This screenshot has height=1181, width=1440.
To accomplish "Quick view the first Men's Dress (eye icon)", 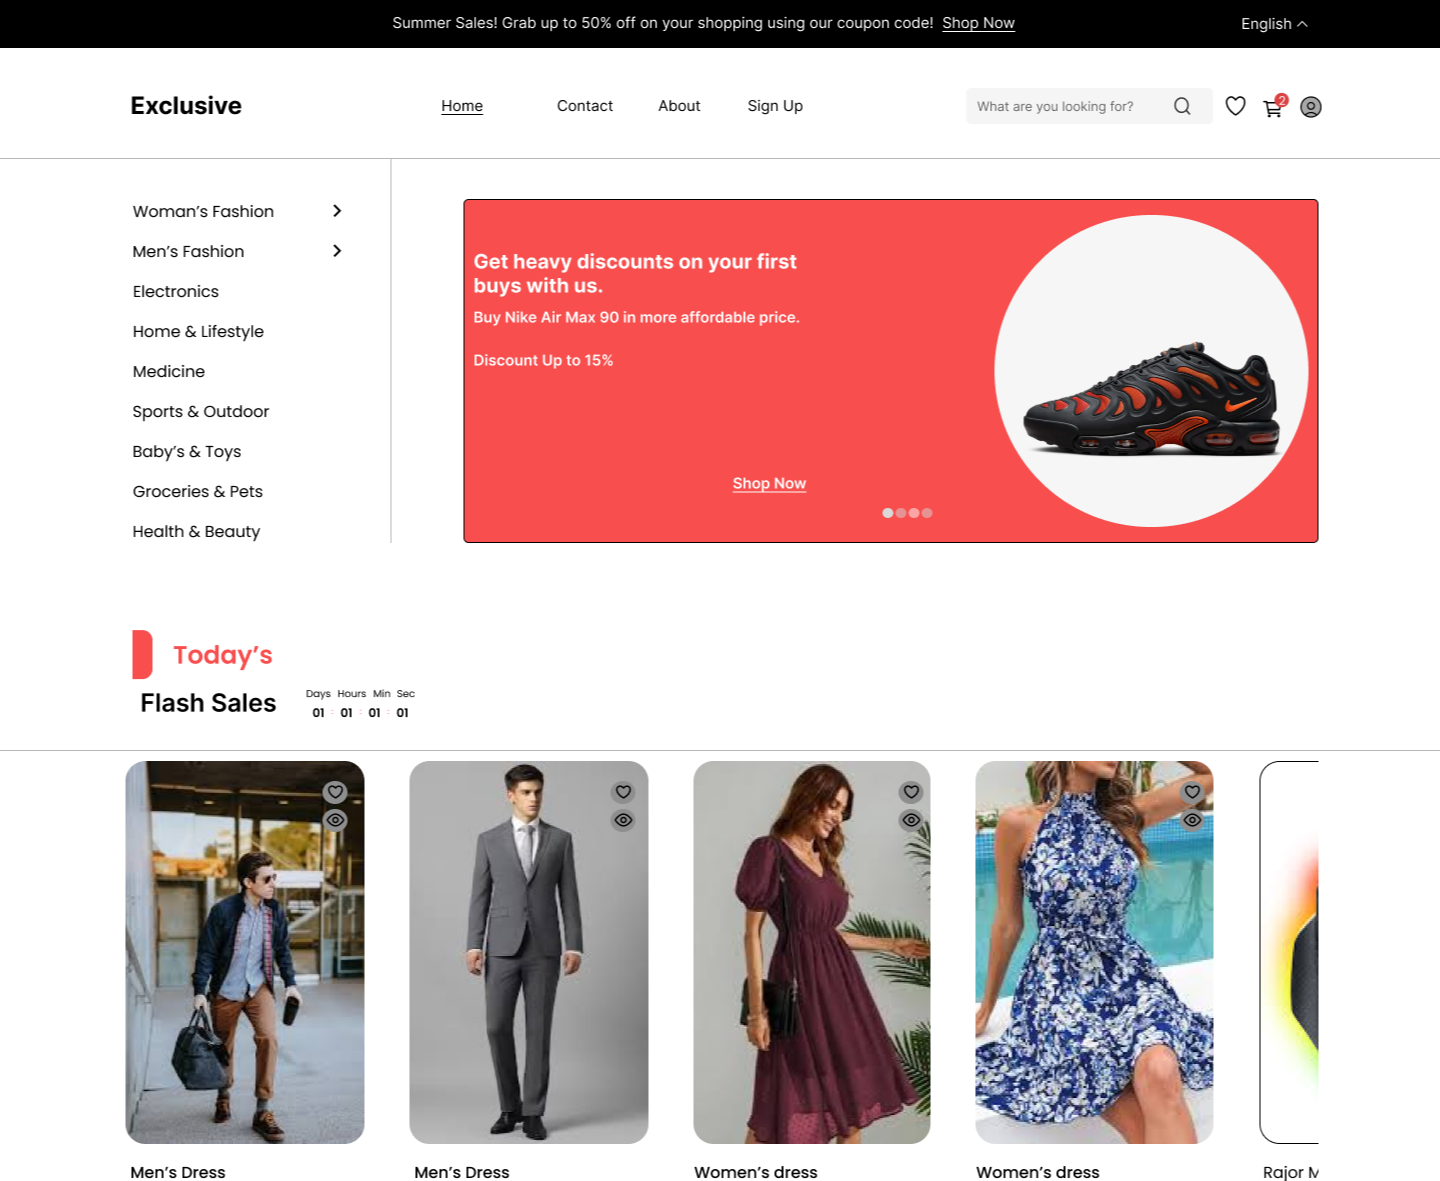I will click(335, 820).
